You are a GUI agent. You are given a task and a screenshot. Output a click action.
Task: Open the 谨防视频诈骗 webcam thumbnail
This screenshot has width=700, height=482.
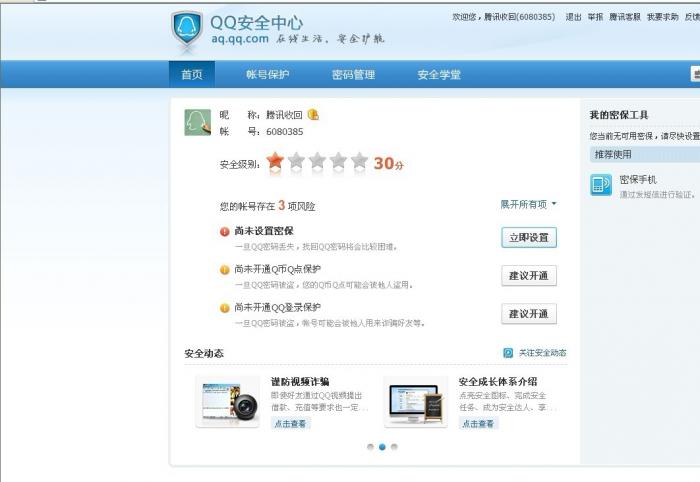pos(227,401)
